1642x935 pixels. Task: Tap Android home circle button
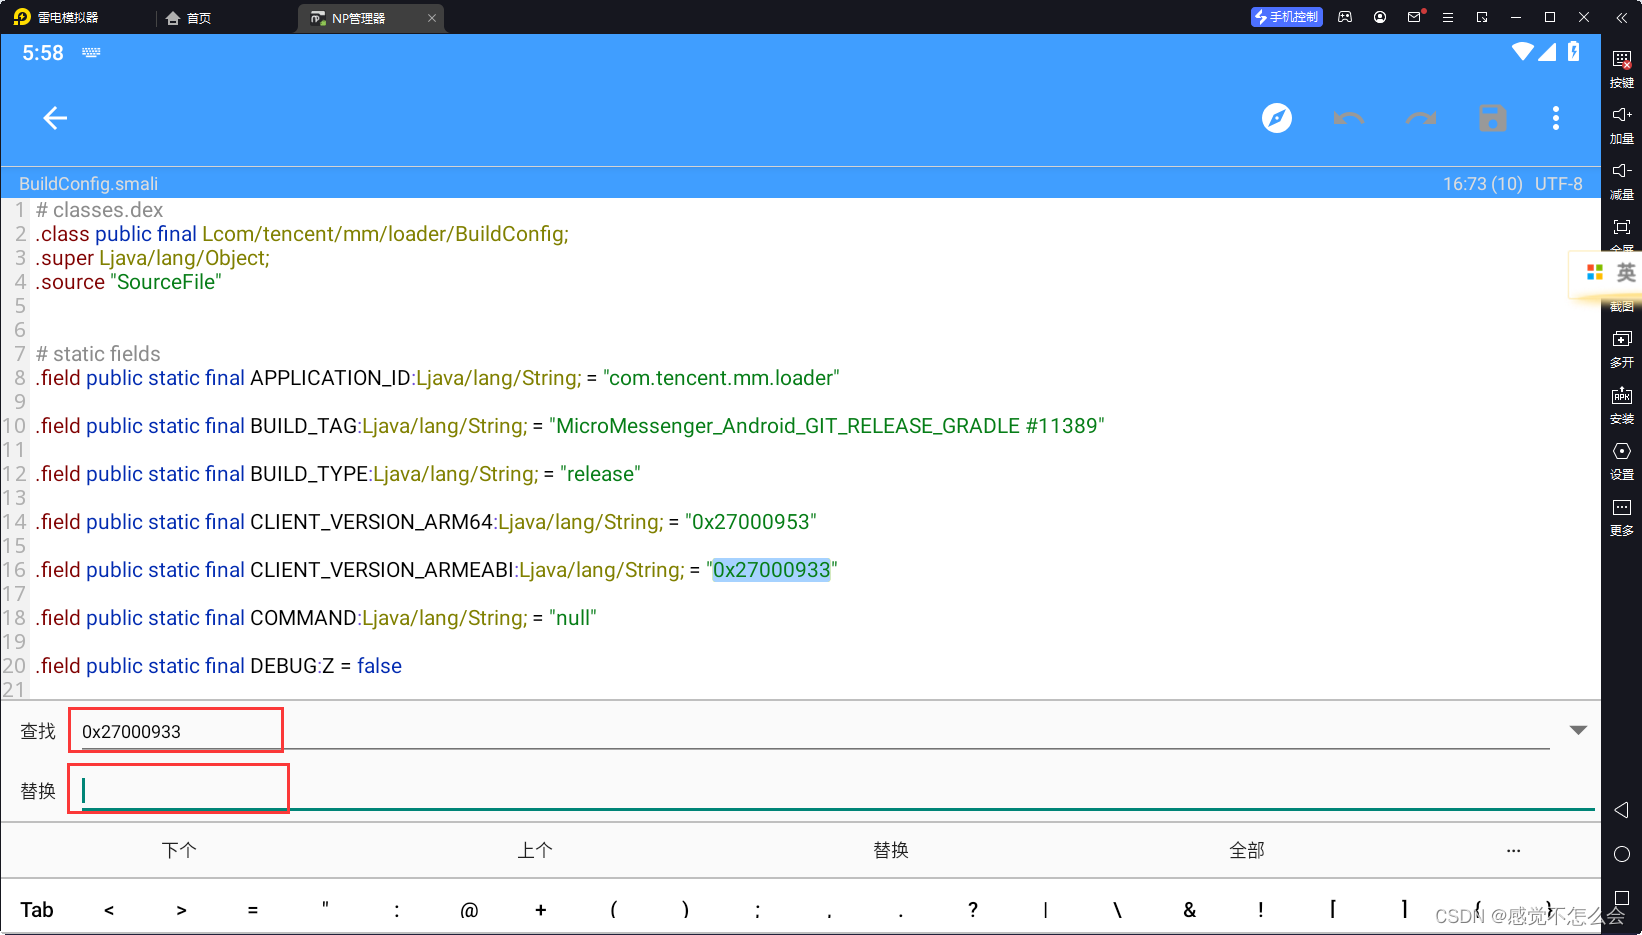click(x=1622, y=854)
